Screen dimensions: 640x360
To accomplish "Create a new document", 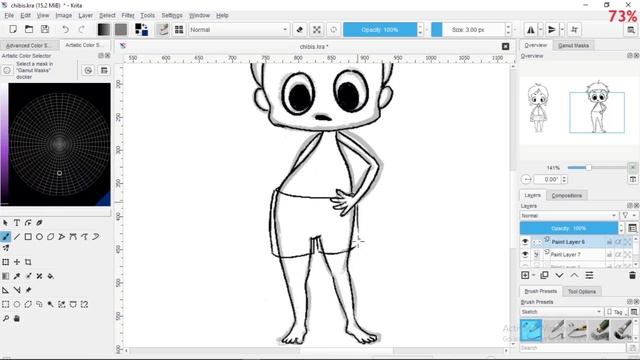I will pyautogui.click(x=13, y=29).
